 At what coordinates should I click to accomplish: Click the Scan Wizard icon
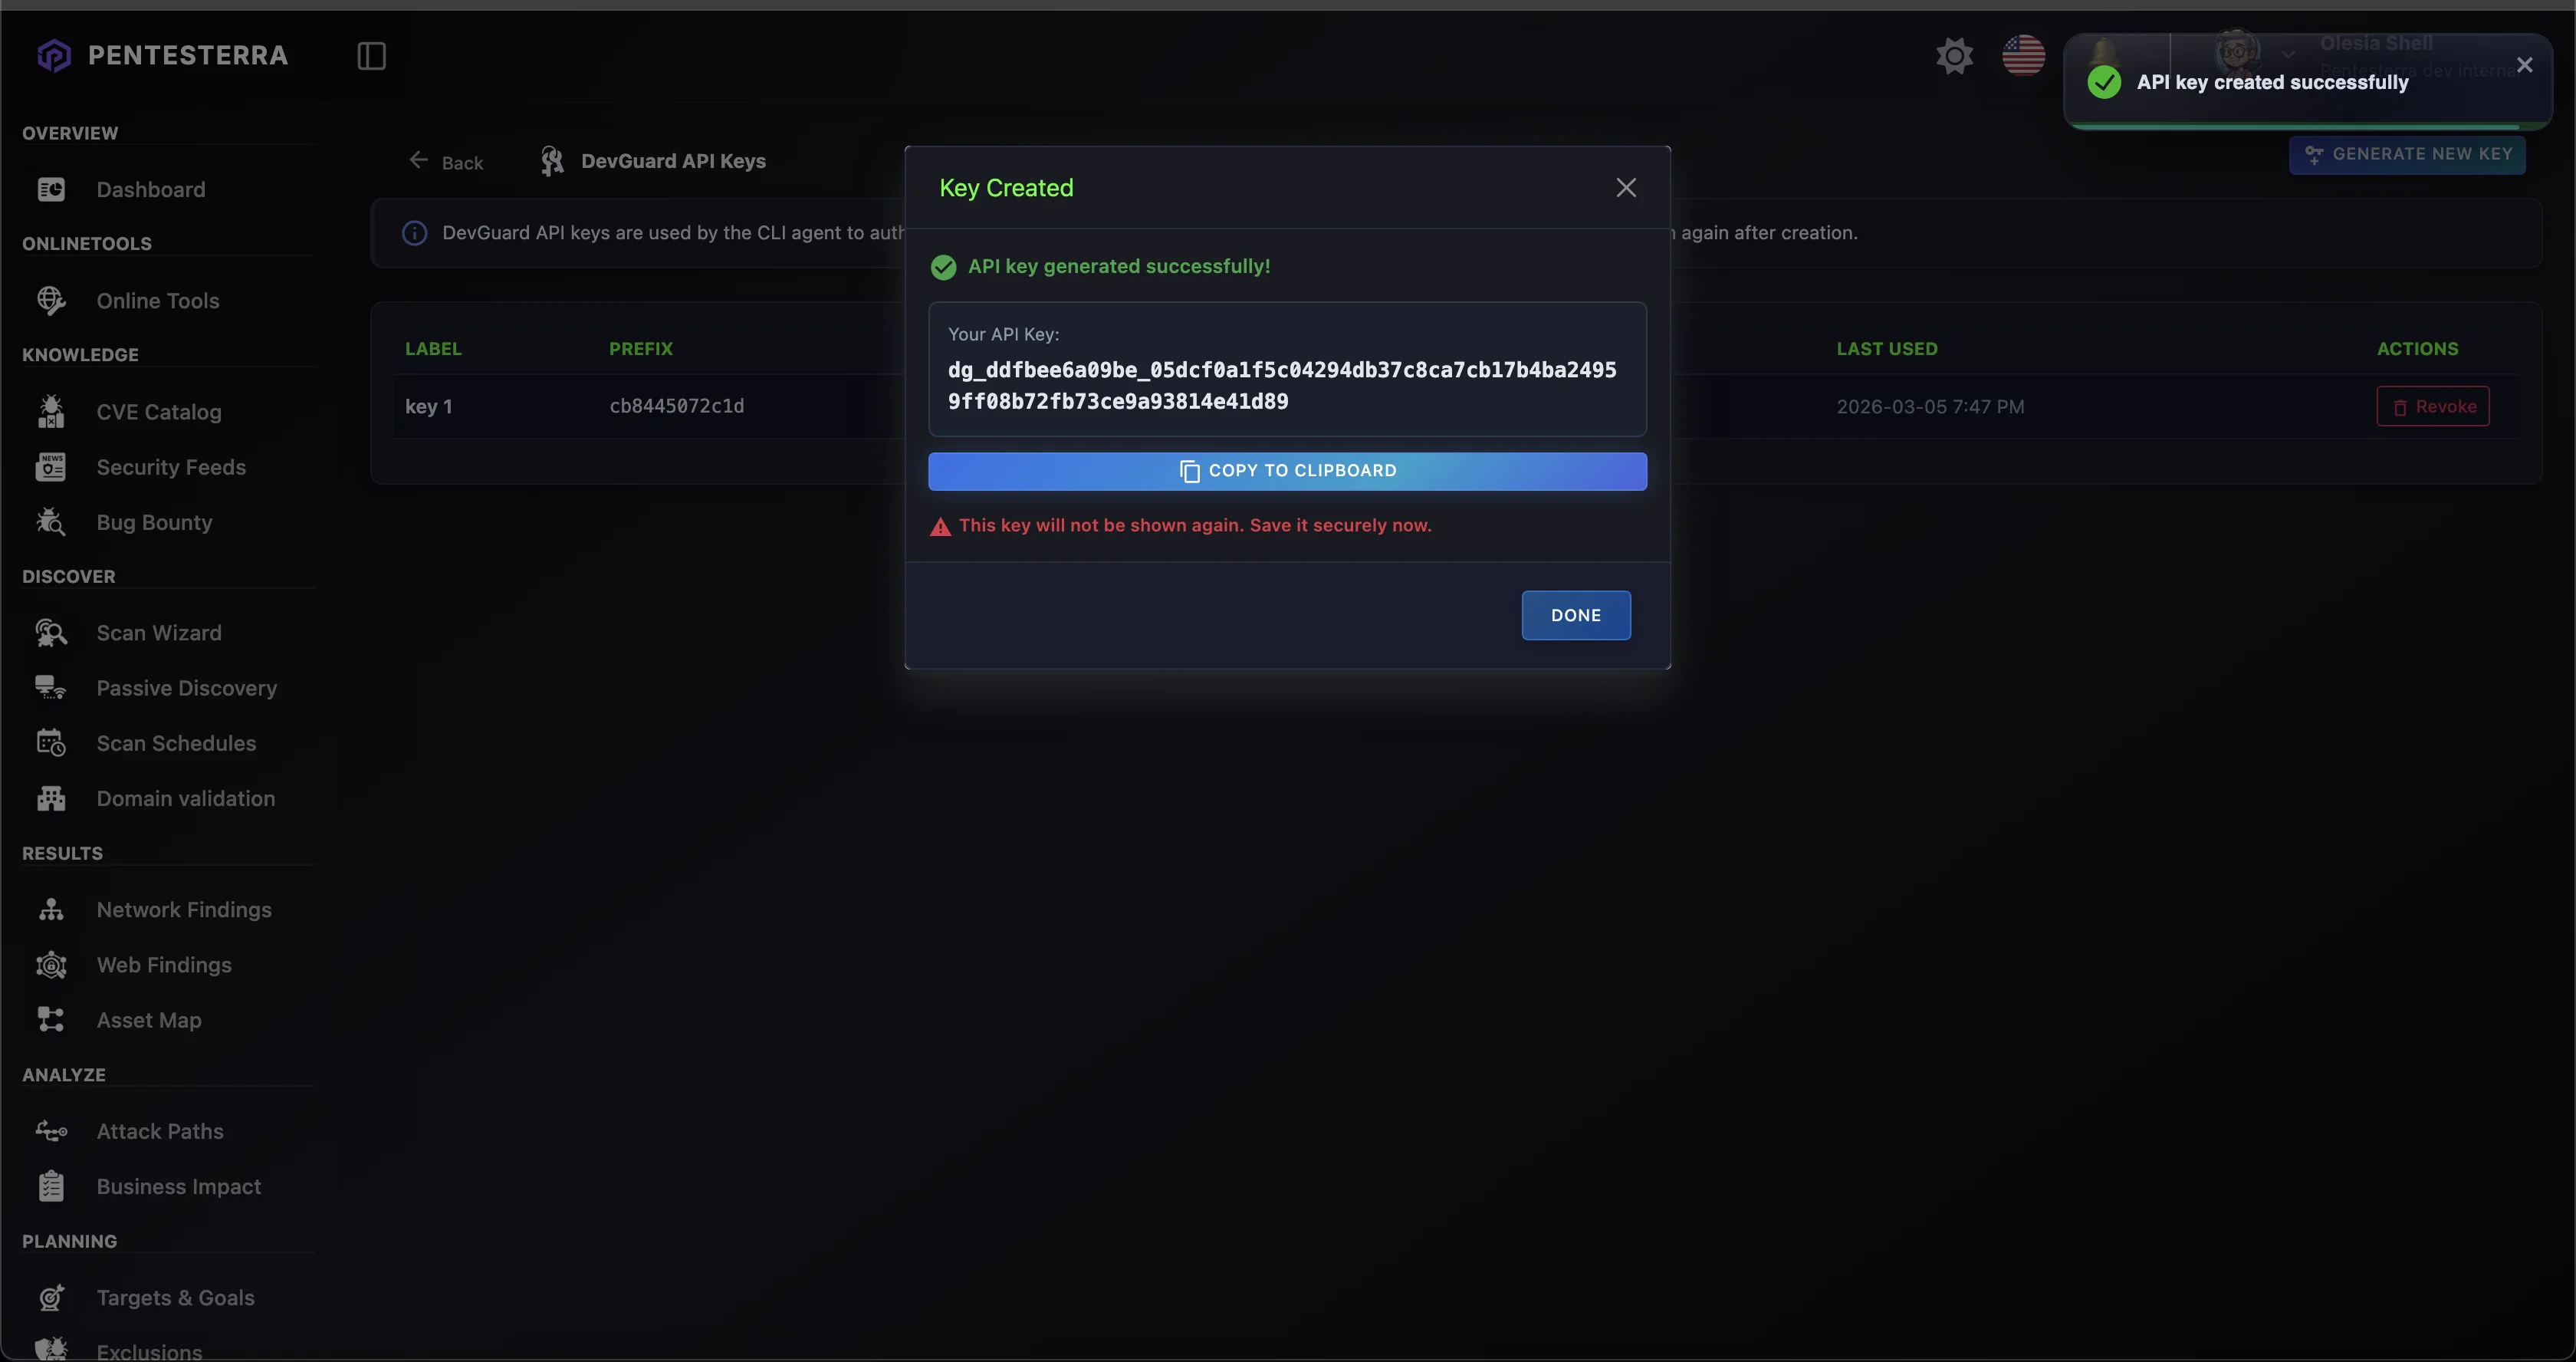51,633
